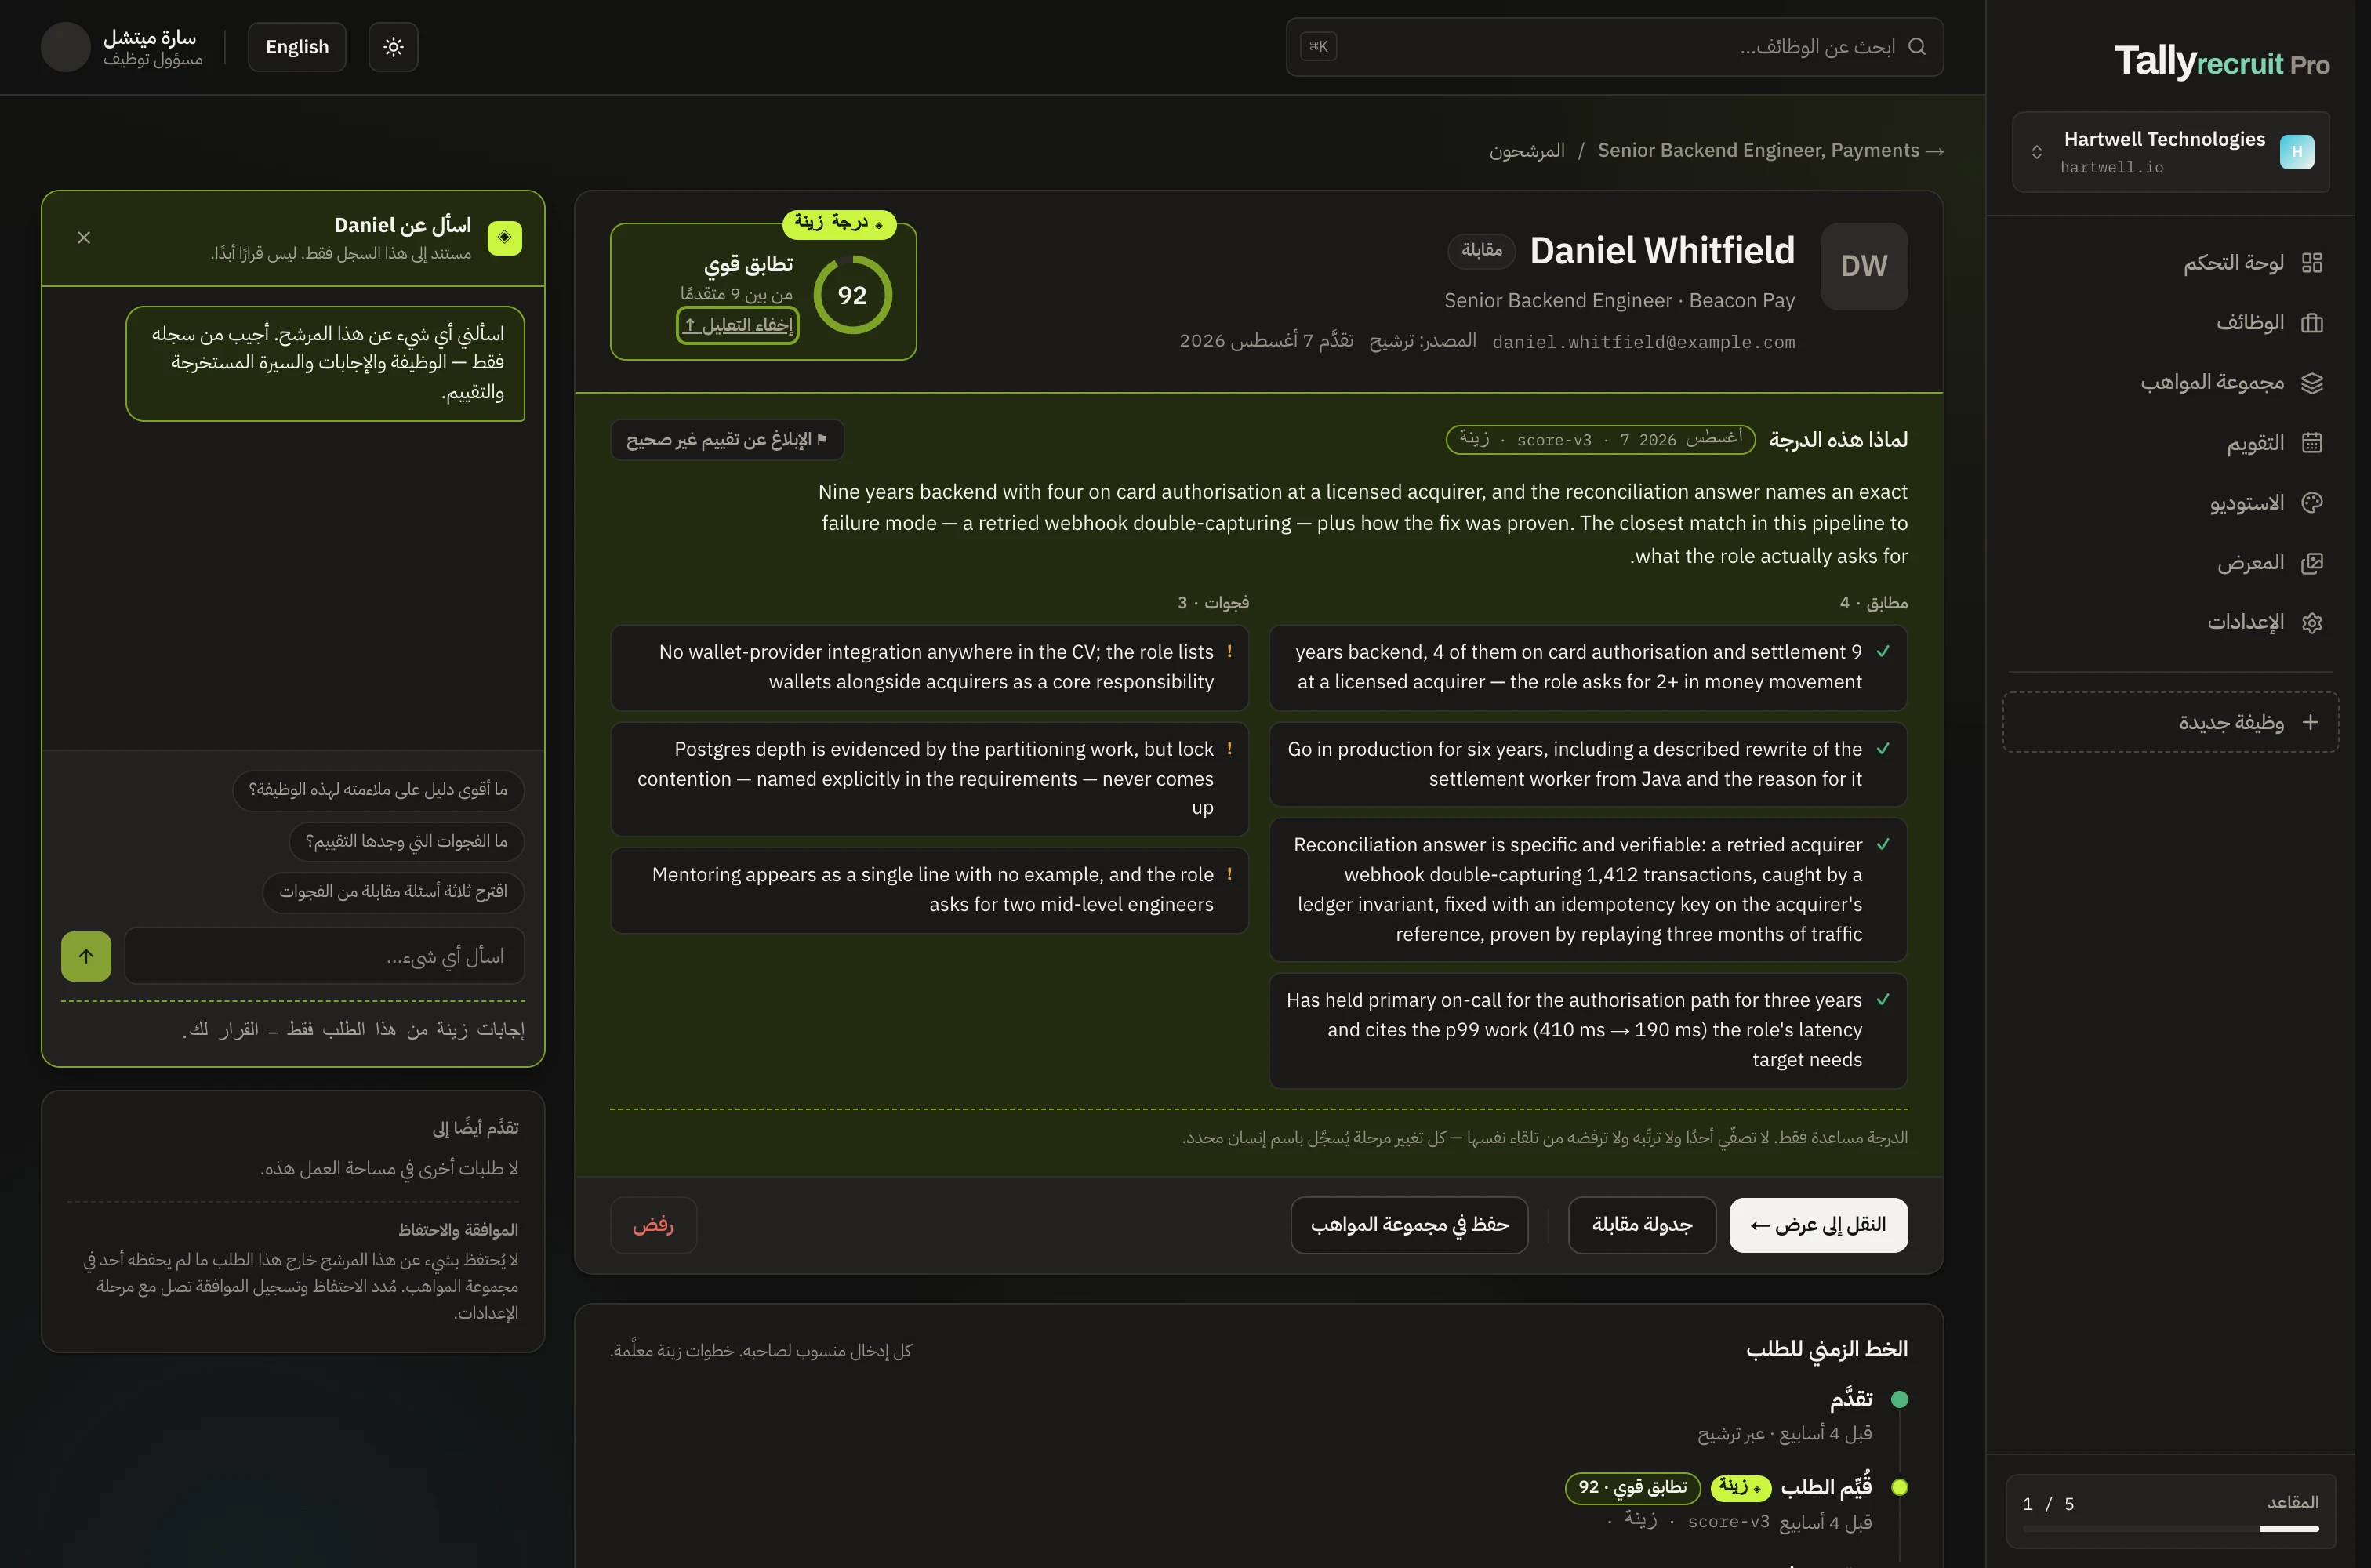
Task: Click the مقابلة stage badge
Action: 1481,250
